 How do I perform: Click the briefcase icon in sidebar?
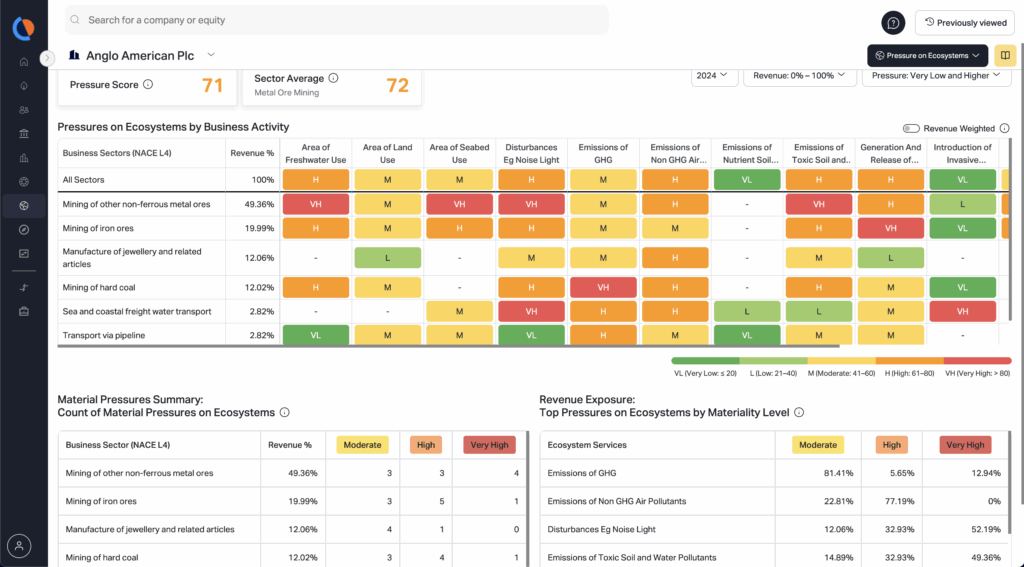pyautogui.click(x=23, y=312)
